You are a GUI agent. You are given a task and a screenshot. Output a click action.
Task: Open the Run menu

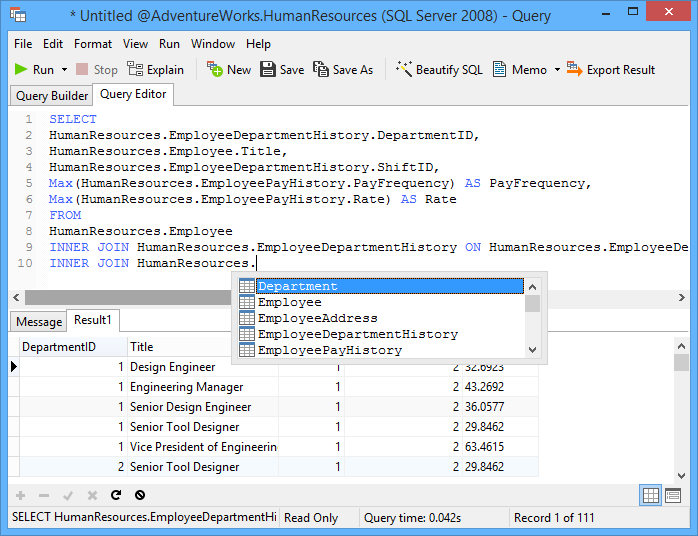[x=169, y=44]
